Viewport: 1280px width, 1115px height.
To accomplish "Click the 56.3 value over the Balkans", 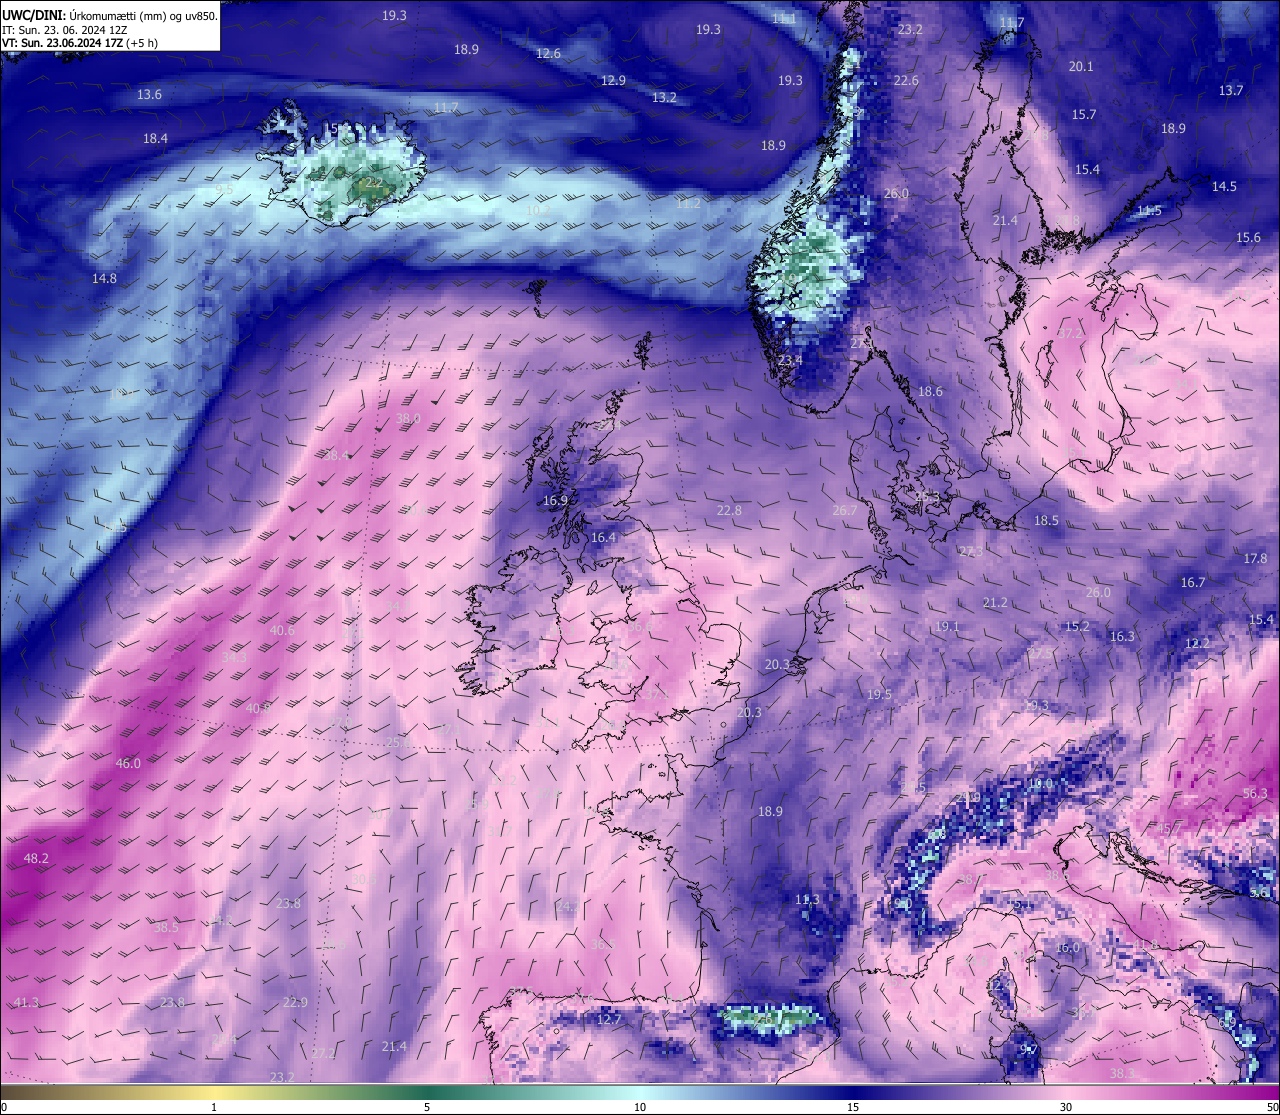I will coord(1255,793).
